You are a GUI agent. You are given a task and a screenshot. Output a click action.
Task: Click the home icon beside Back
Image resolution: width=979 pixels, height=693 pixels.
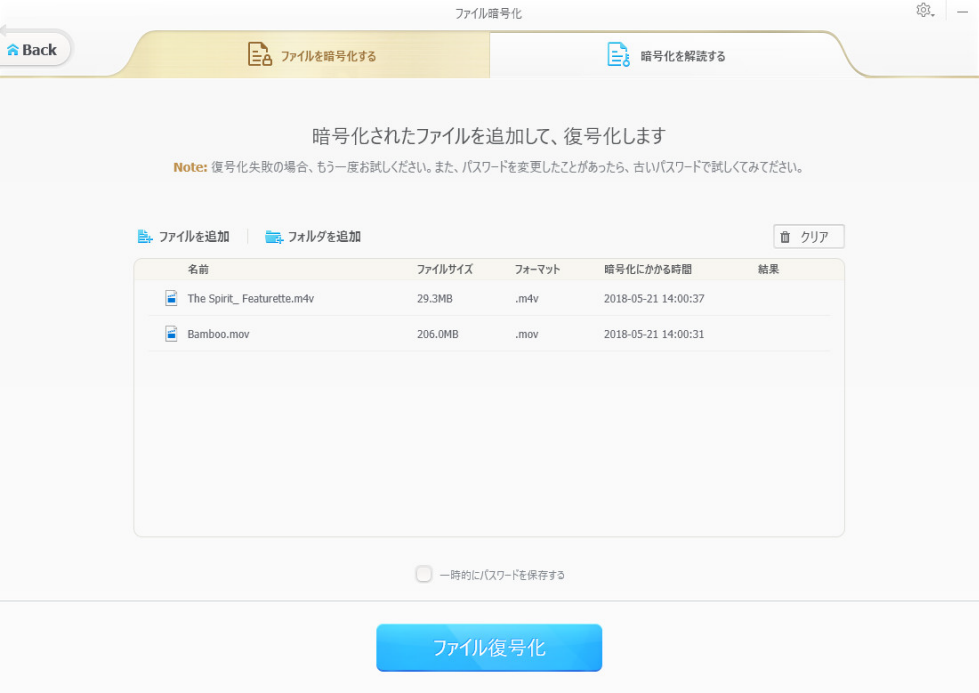click(12, 50)
